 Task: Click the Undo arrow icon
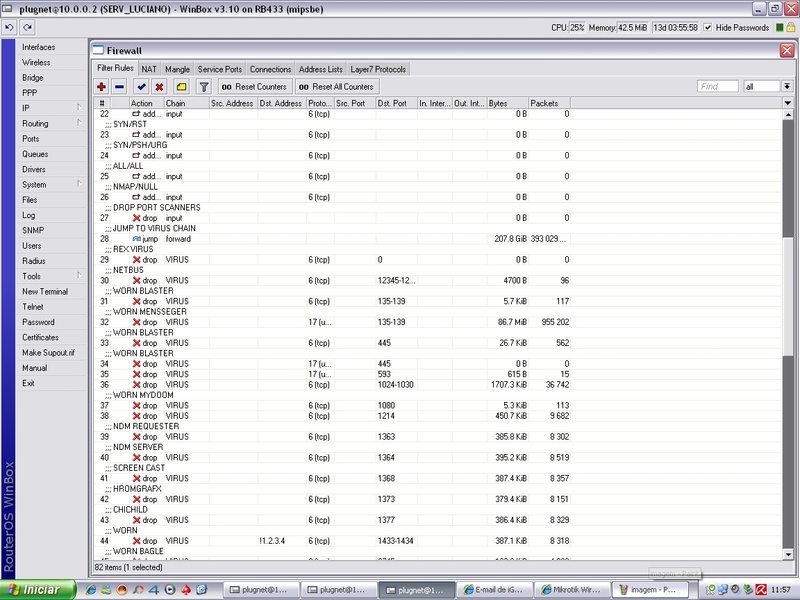click(x=10, y=27)
